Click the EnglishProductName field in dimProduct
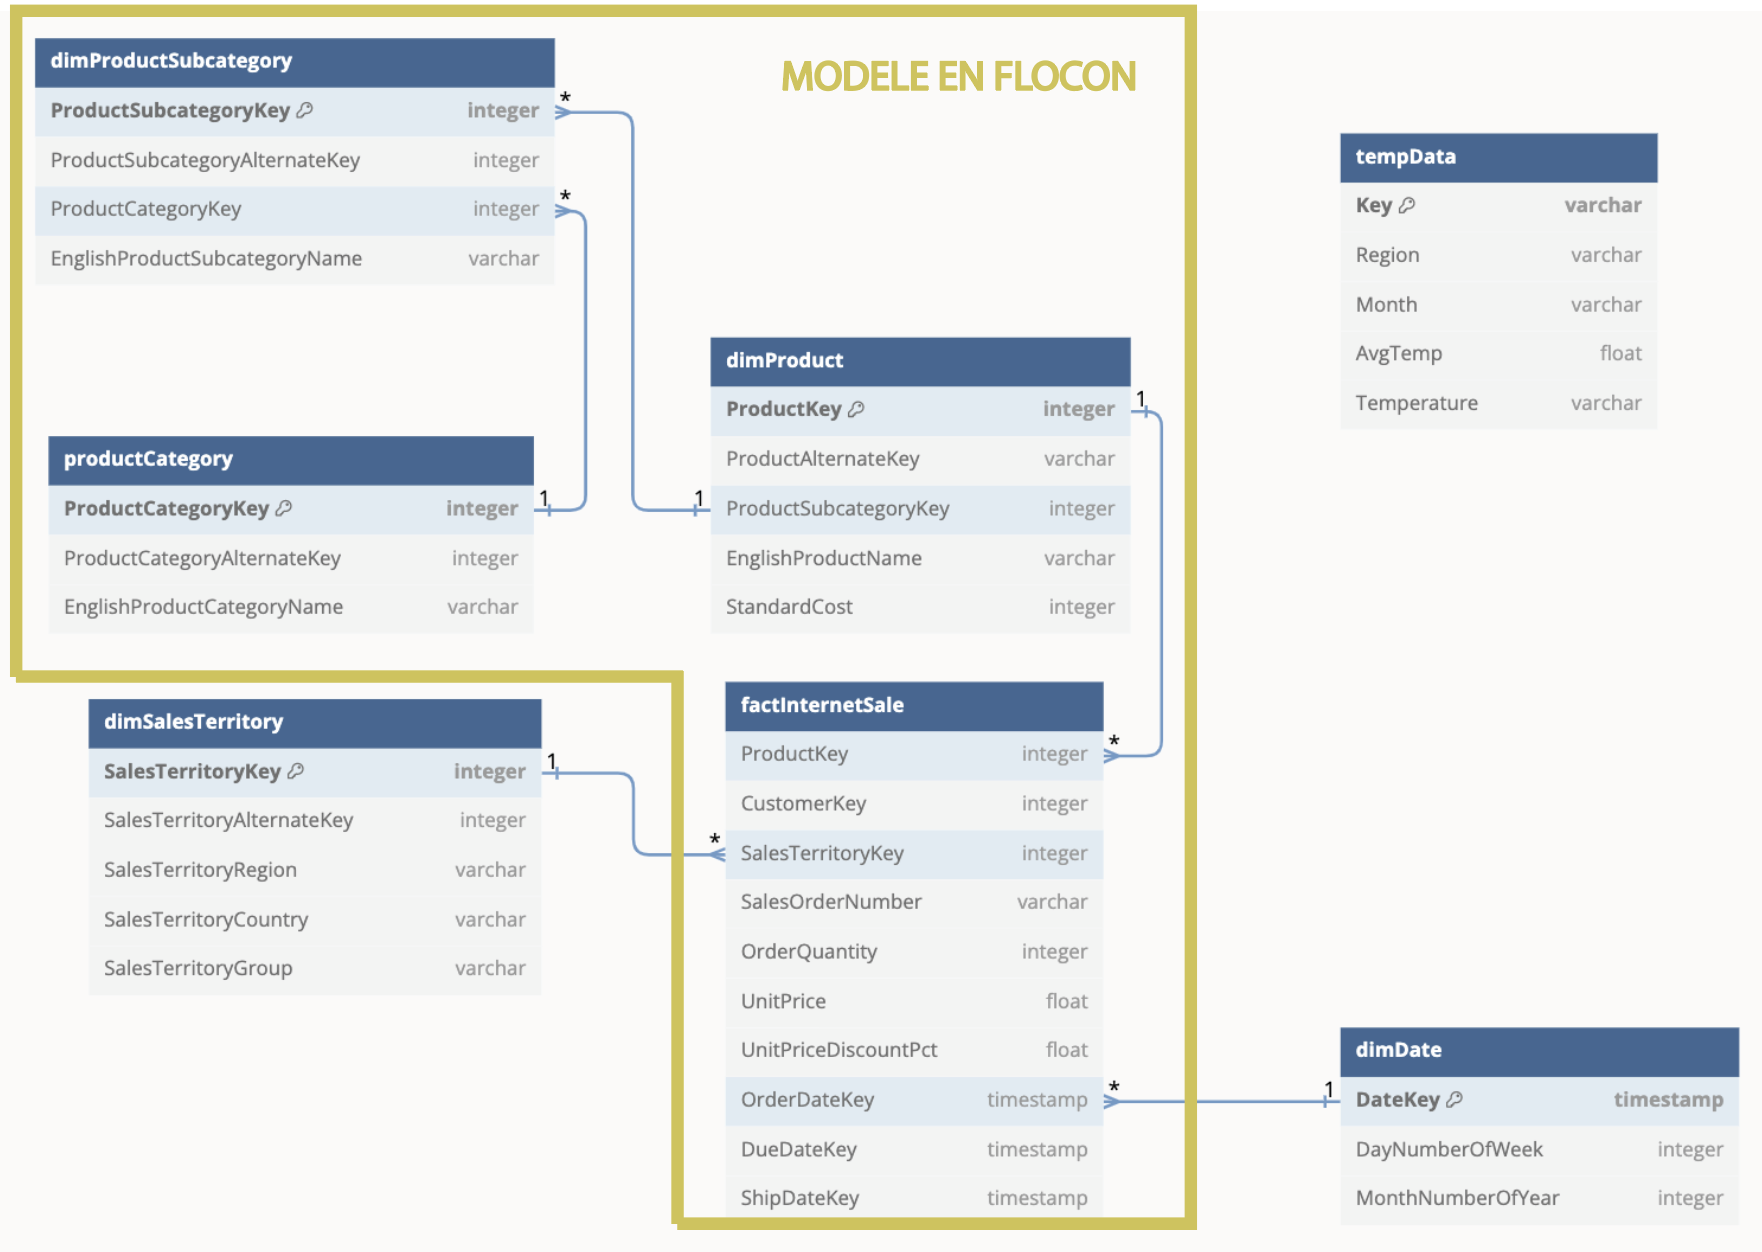 point(920,558)
